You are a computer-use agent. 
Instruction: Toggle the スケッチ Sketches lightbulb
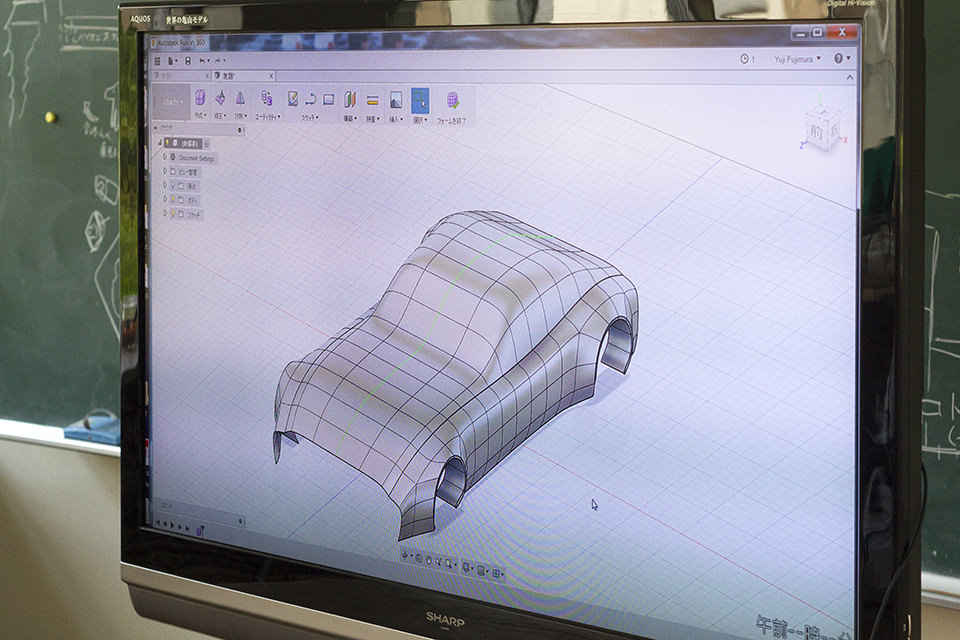point(173,213)
